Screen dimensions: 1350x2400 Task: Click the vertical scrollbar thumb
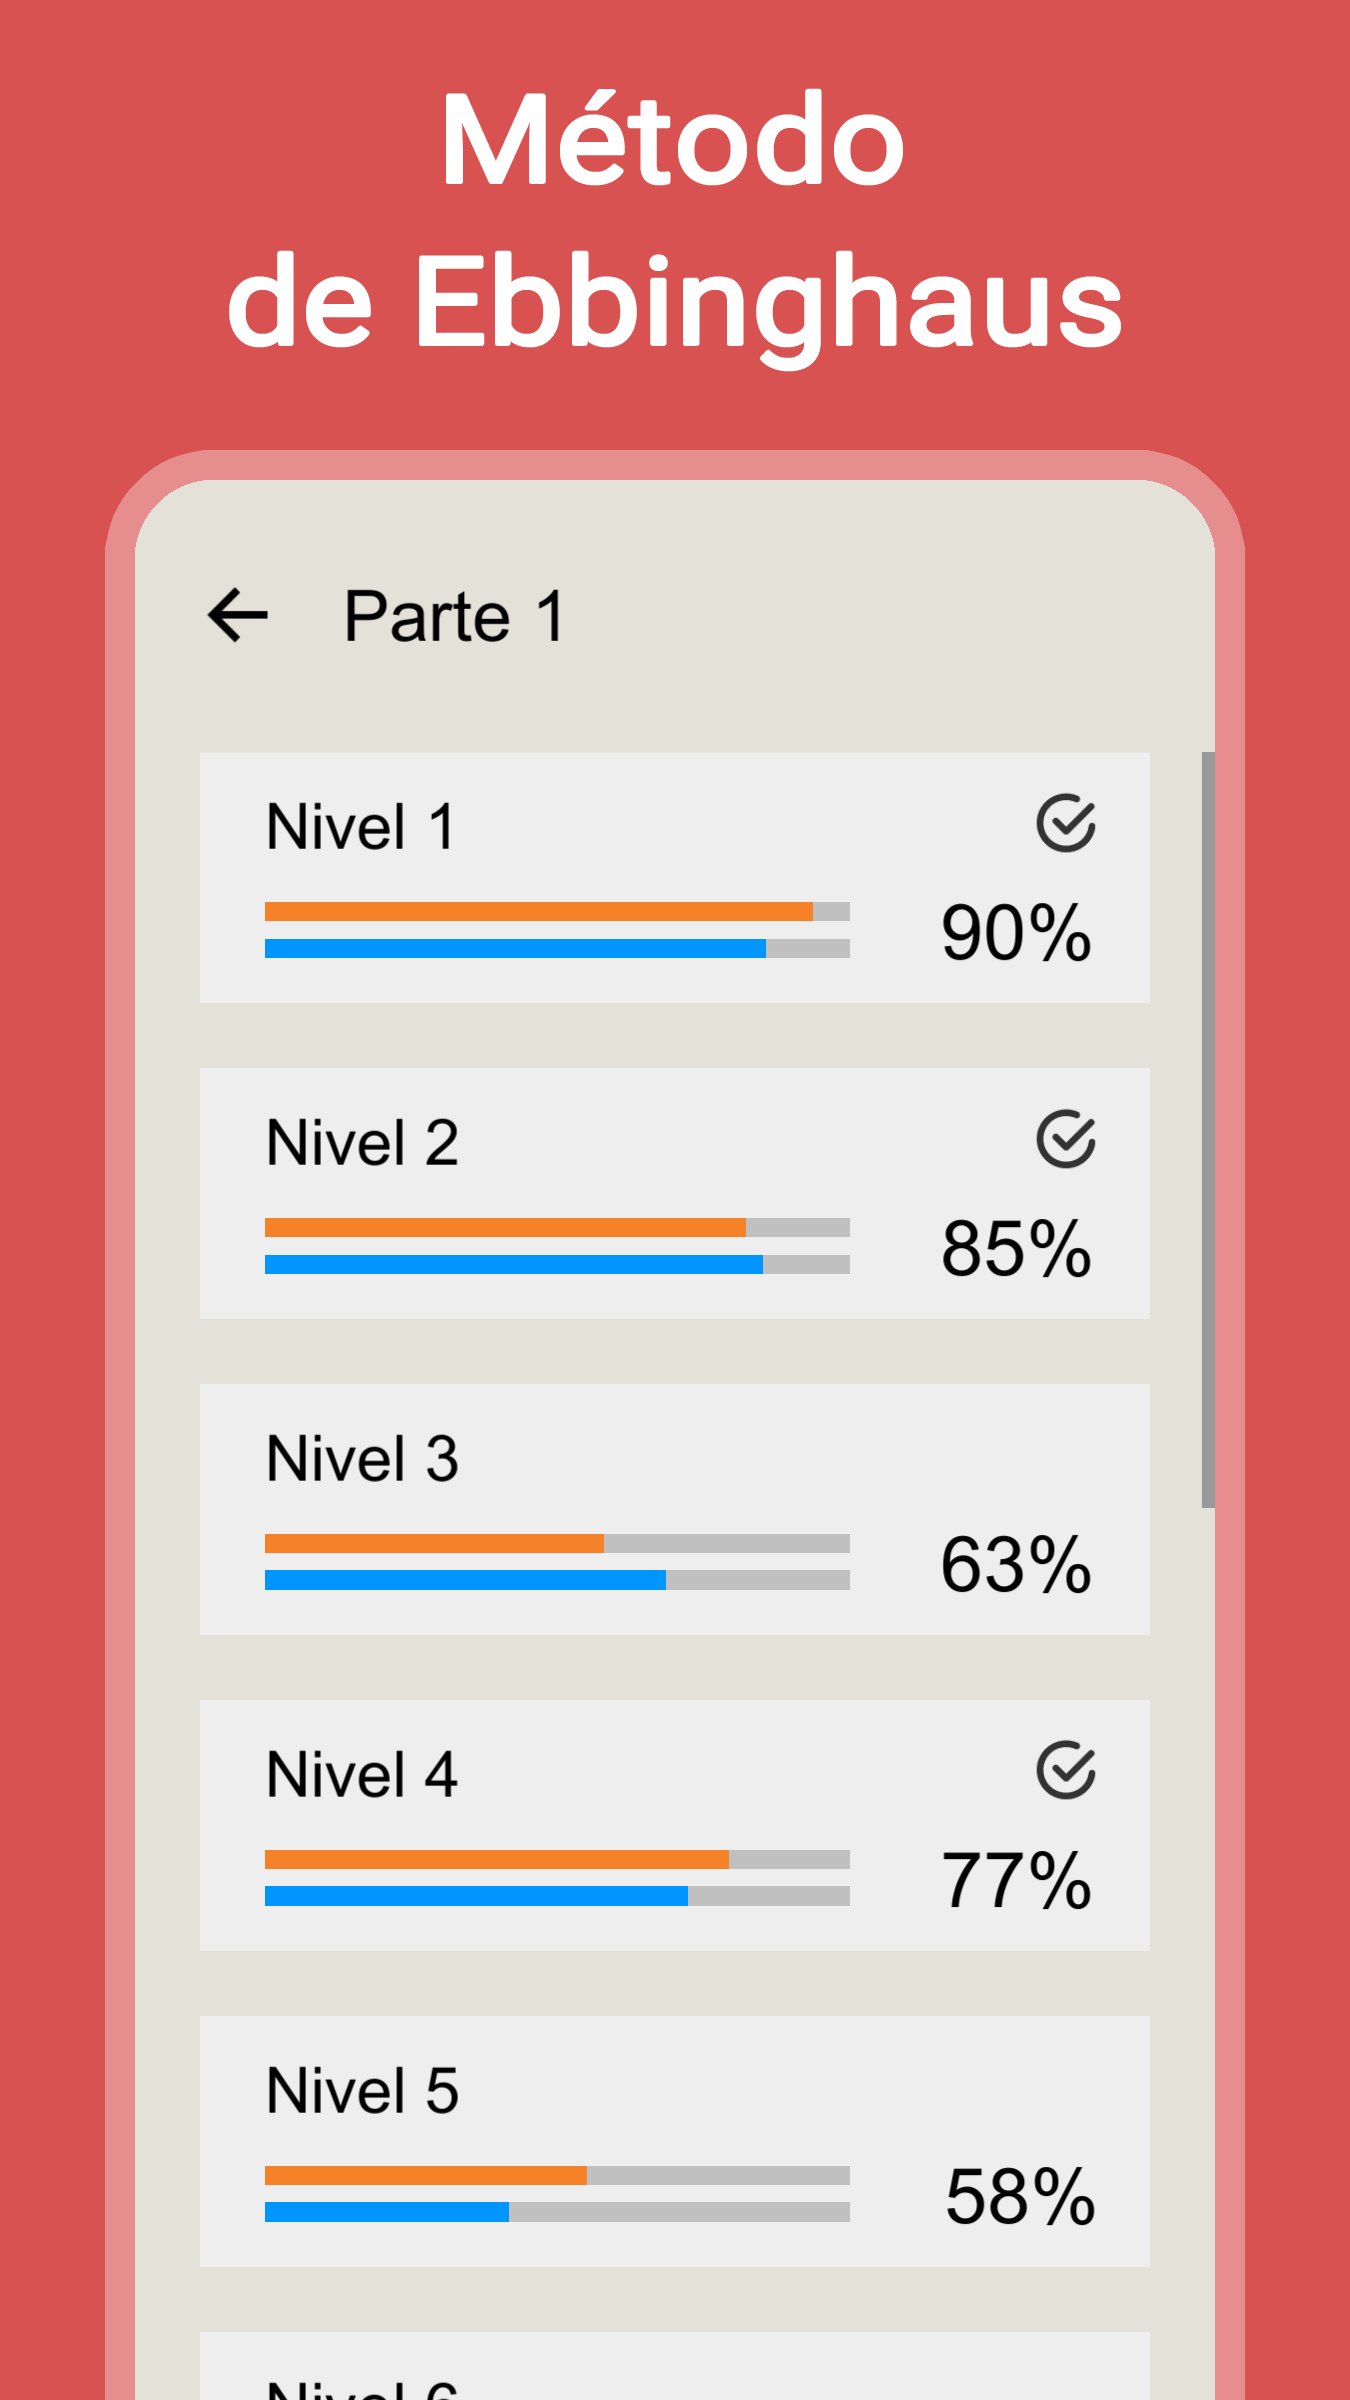tap(1208, 1130)
